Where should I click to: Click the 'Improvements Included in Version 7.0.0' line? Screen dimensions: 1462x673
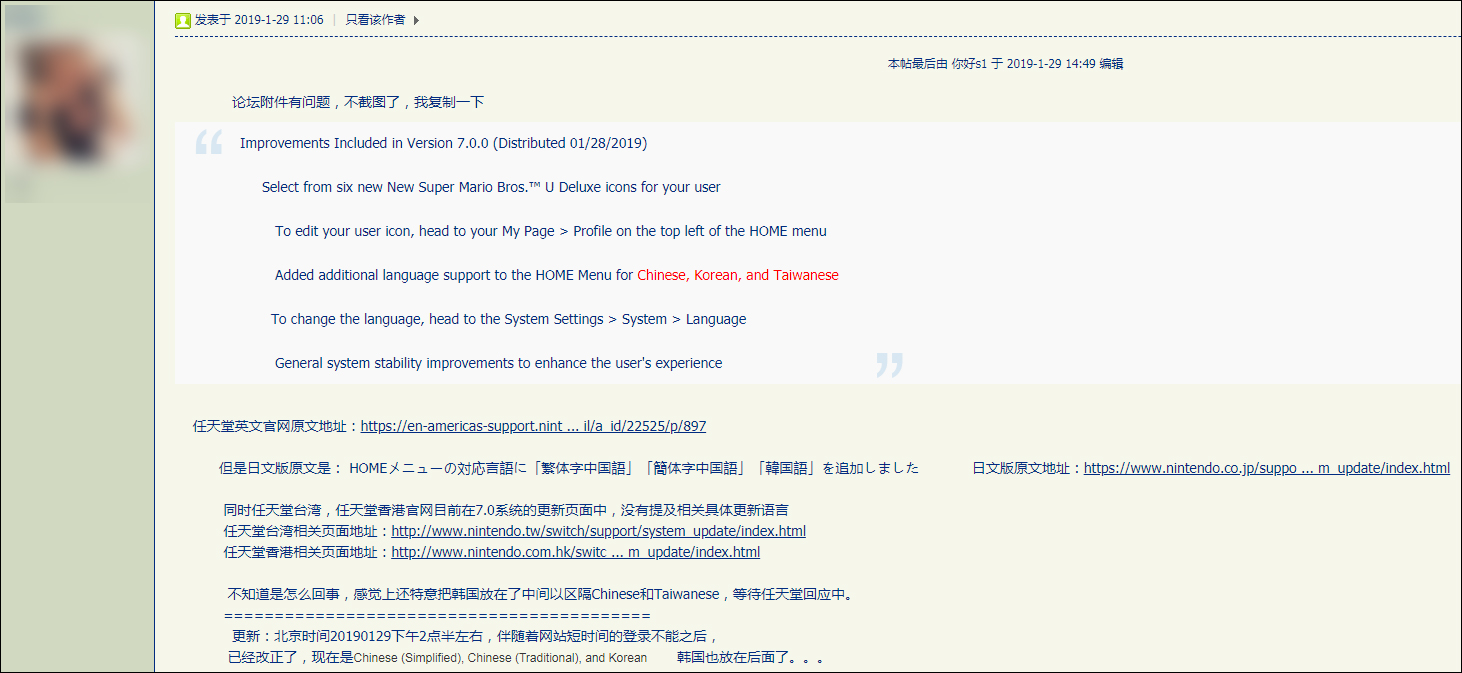coord(443,143)
